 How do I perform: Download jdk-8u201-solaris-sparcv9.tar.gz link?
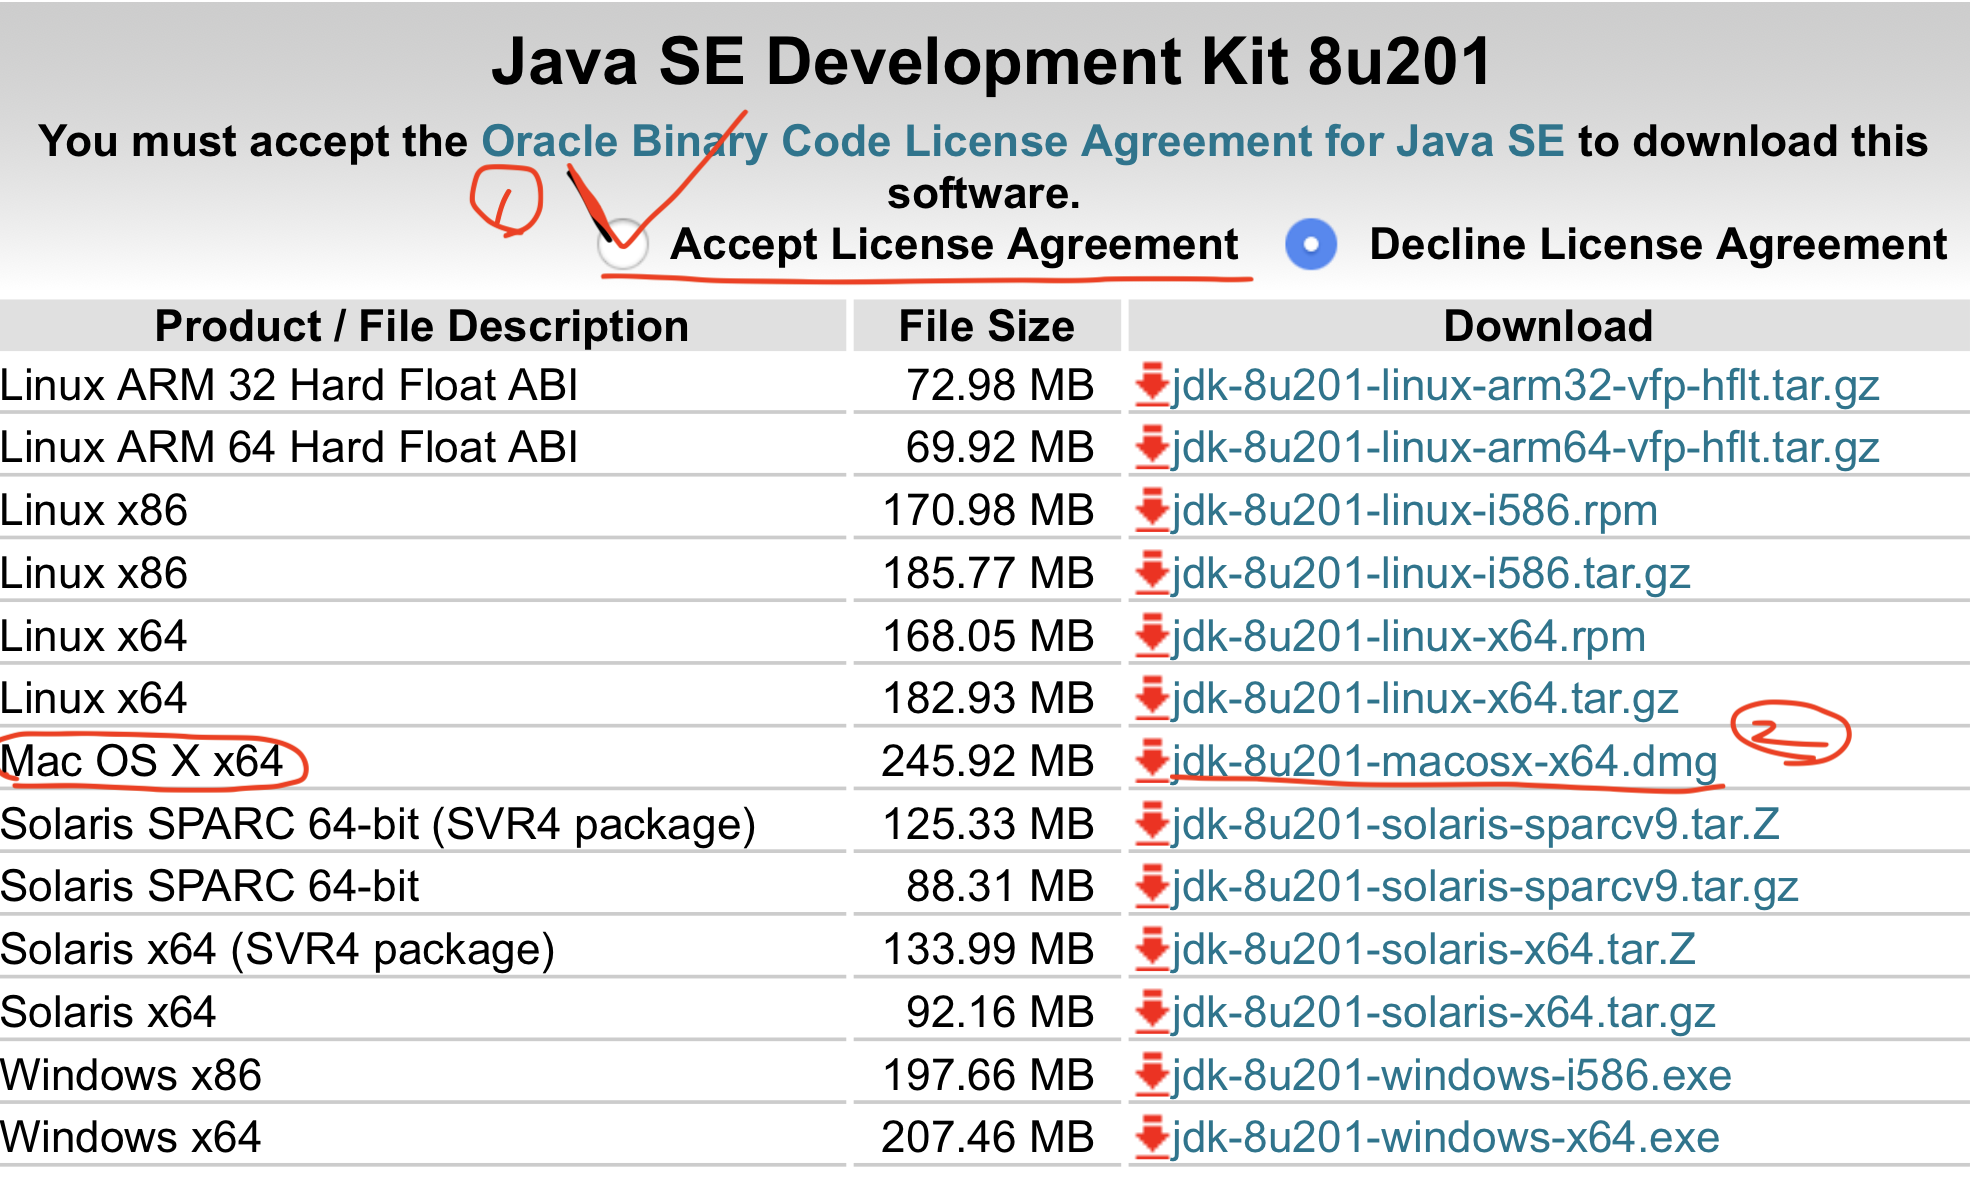[1485, 887]
